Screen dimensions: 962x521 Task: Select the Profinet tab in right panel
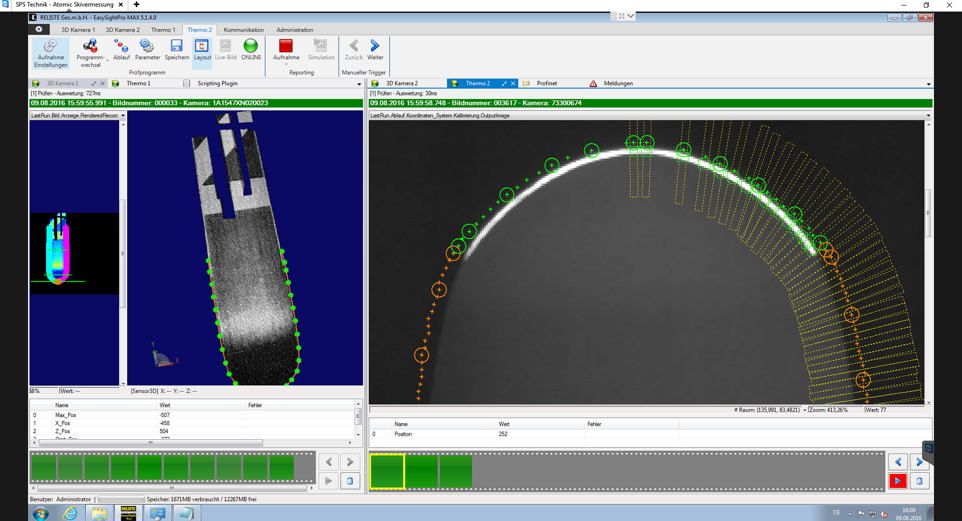(546, 84)
